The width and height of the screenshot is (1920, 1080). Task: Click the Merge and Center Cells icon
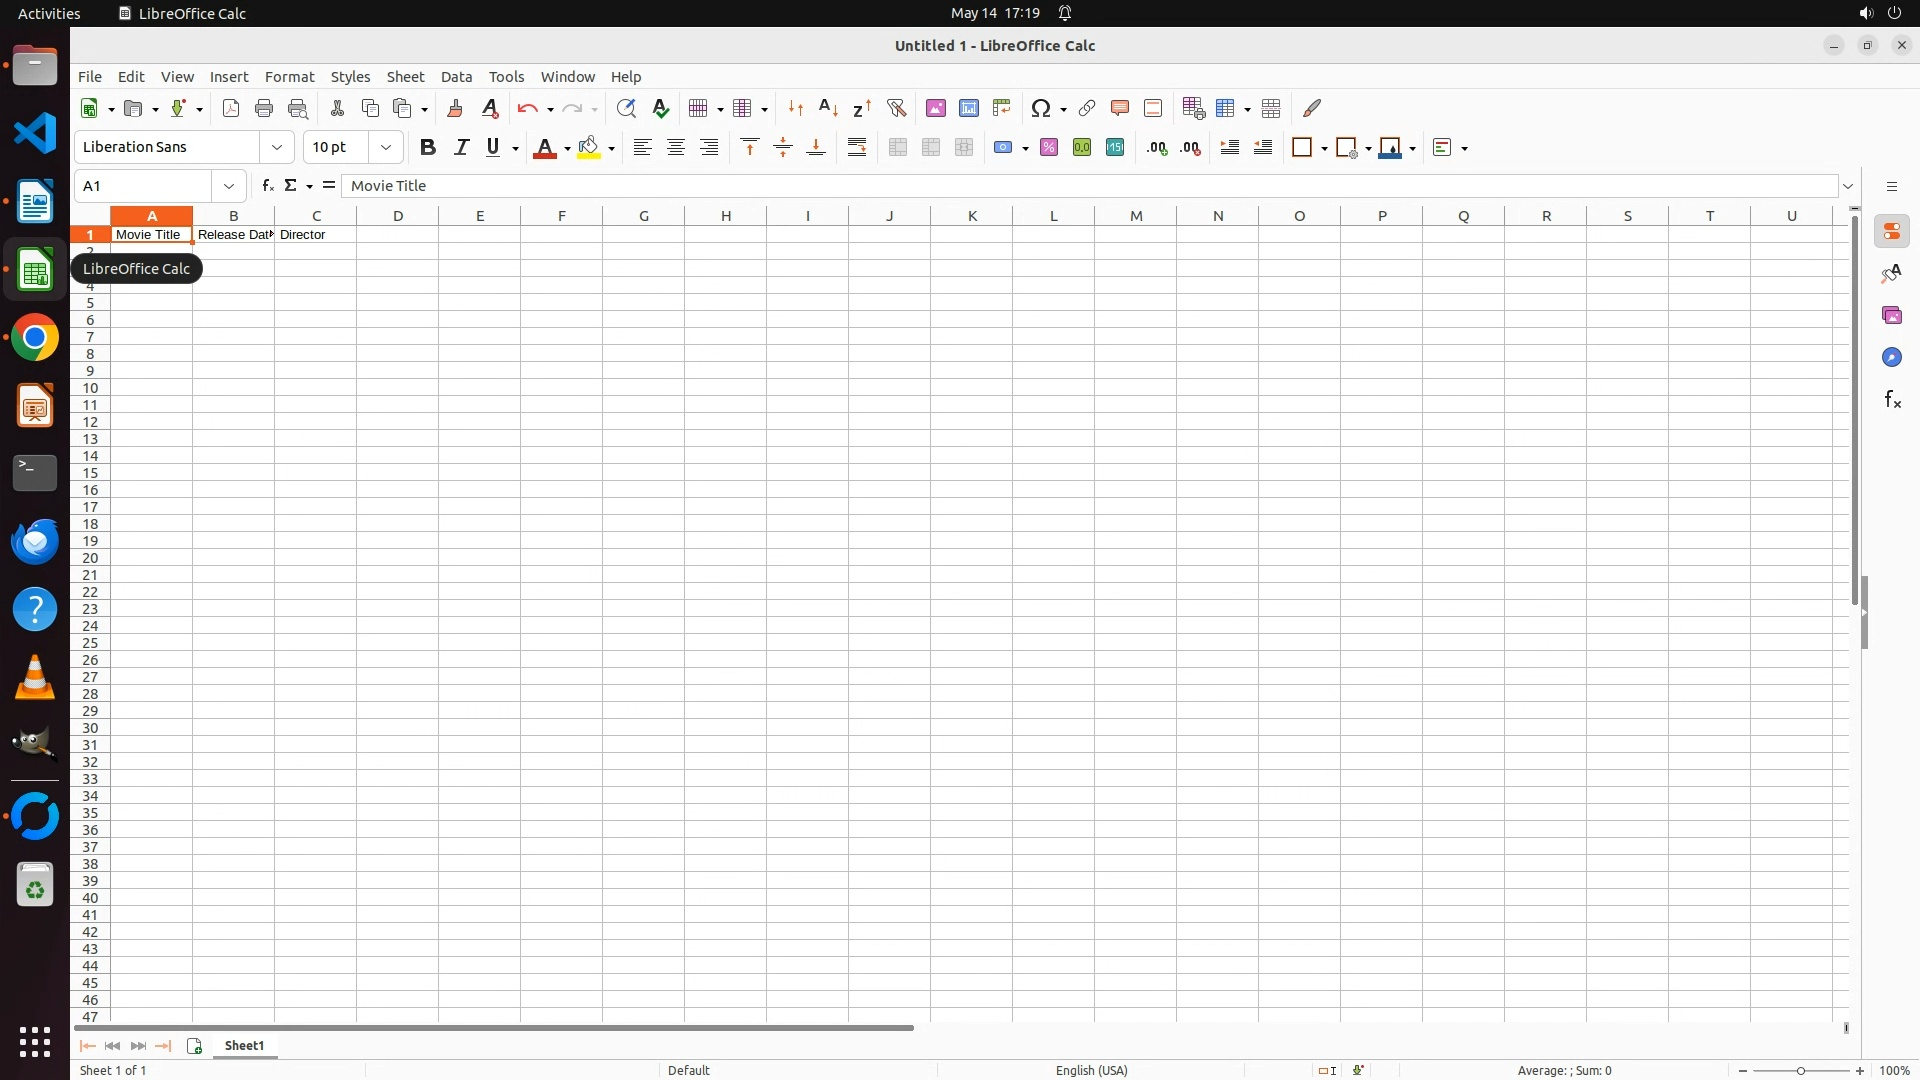tap(898, 148)
